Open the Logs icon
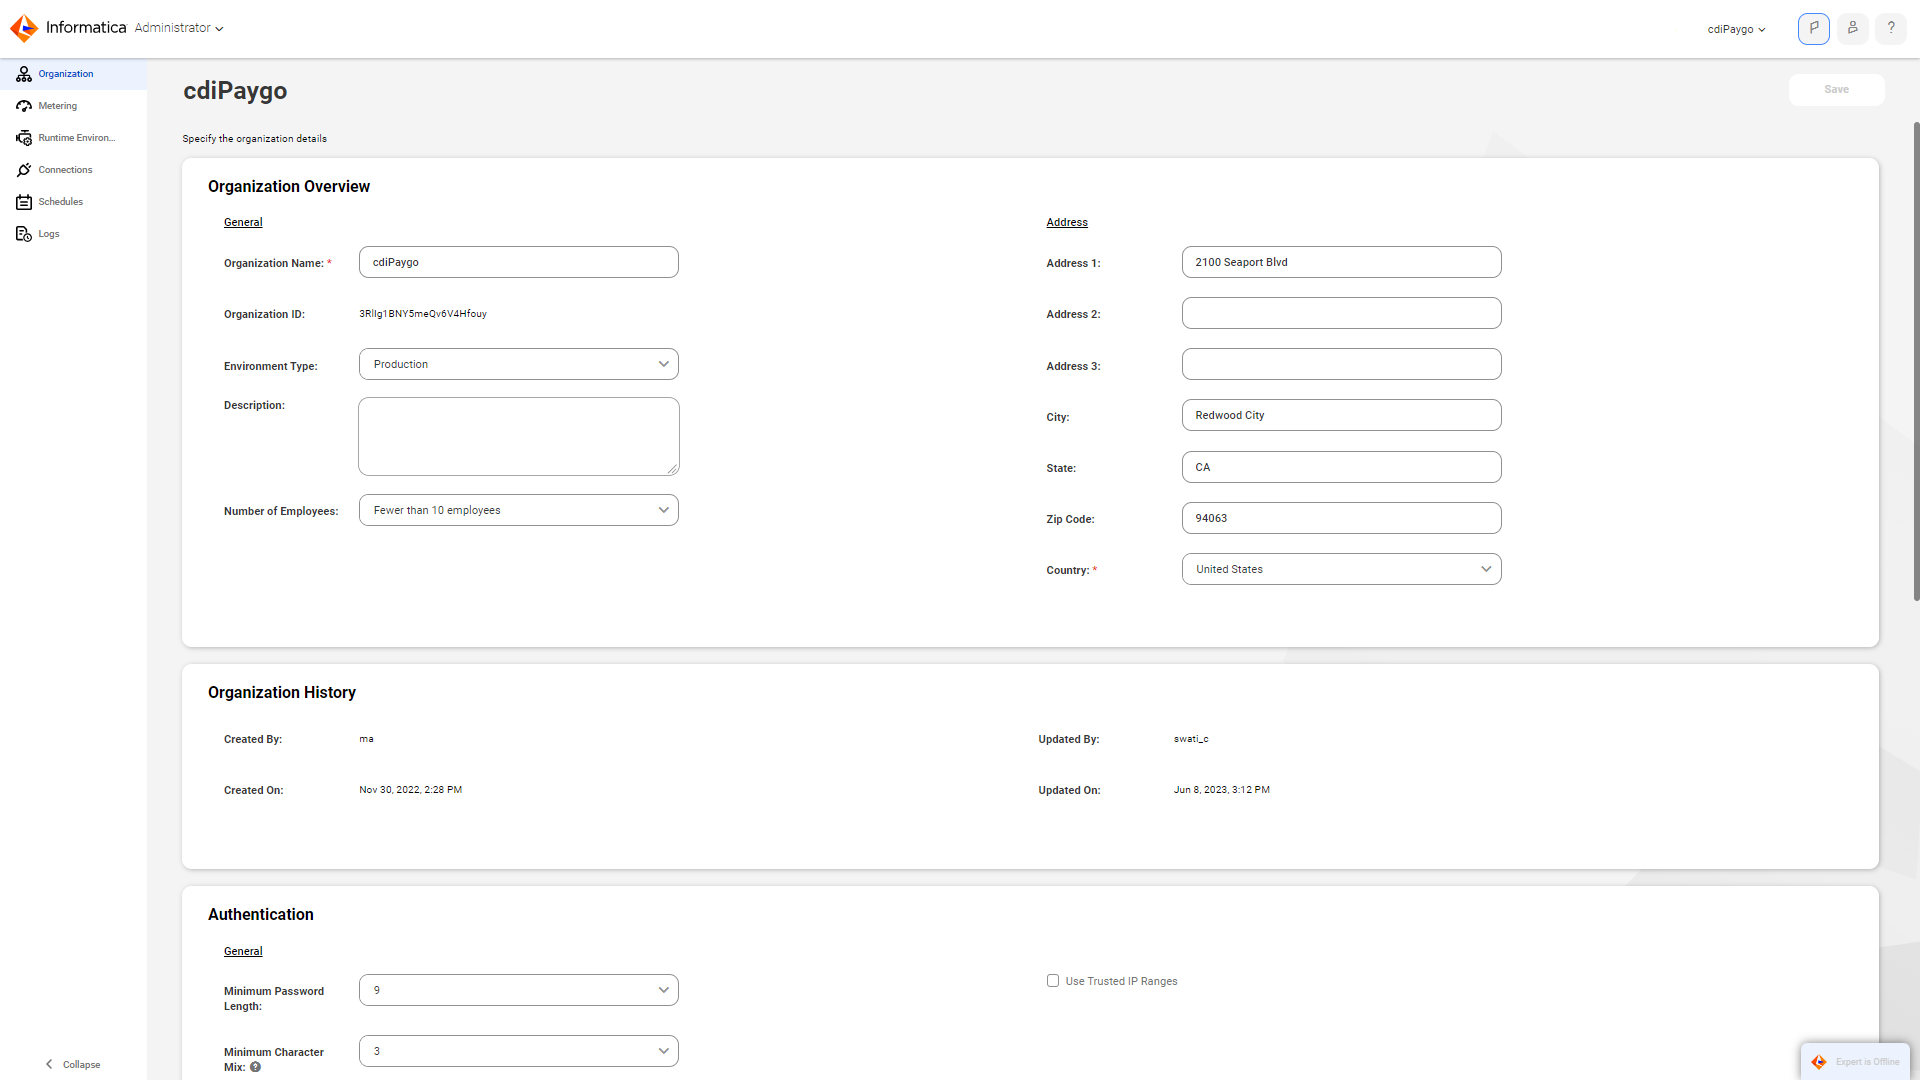Viewport: 1920px width, 1080px height. click(x=24, y=234)
